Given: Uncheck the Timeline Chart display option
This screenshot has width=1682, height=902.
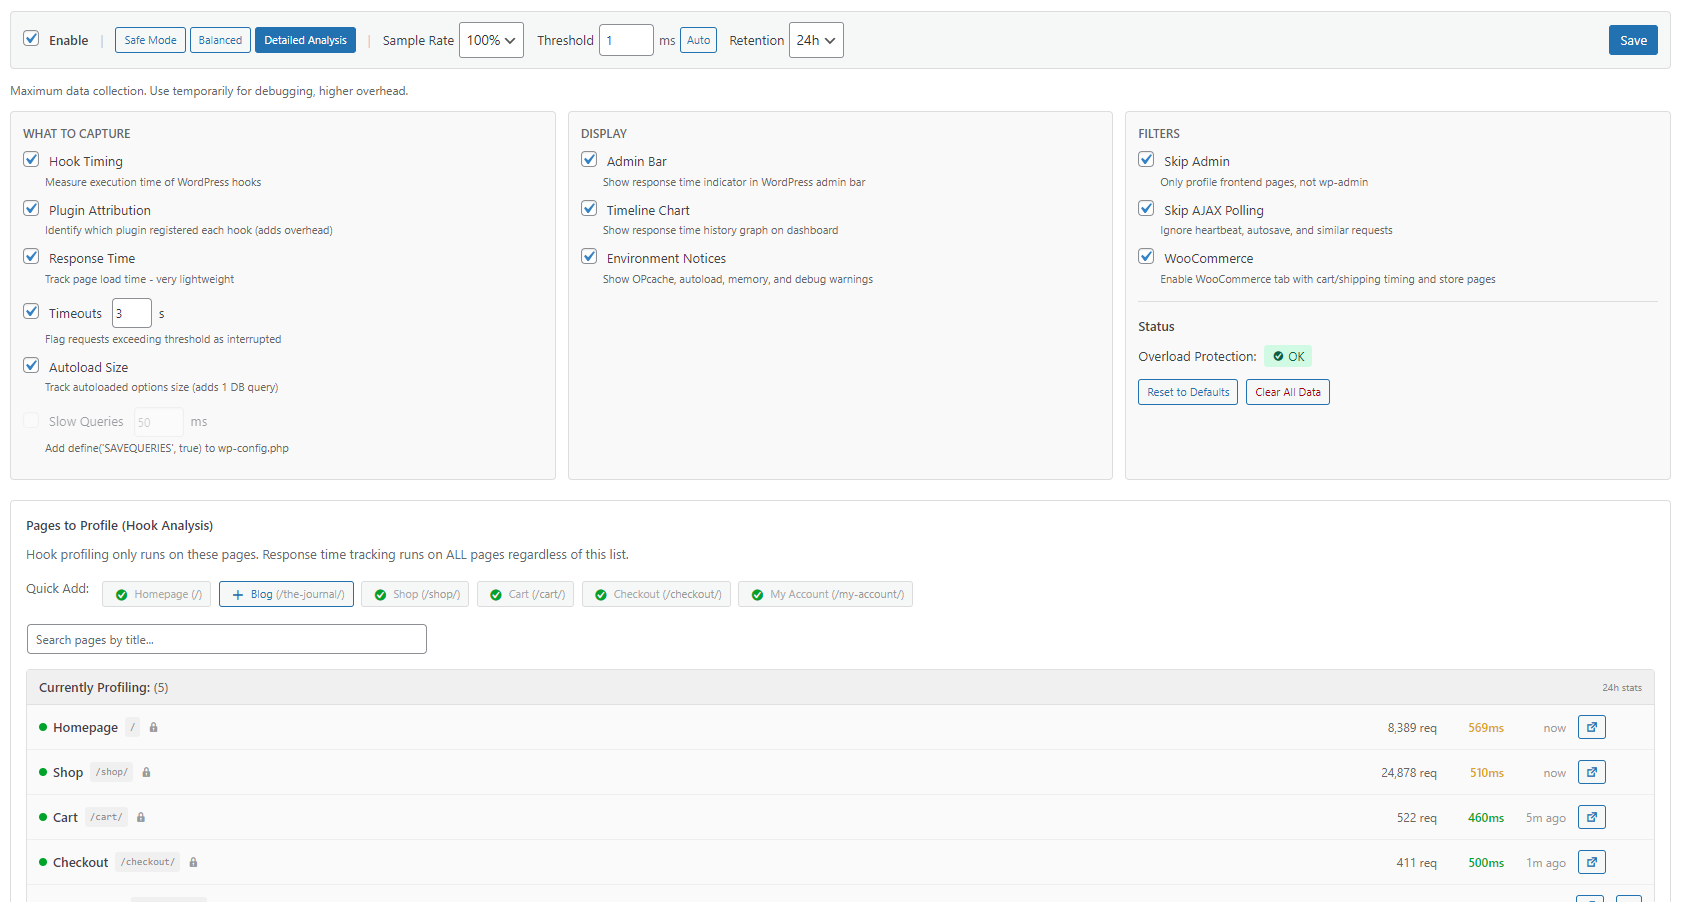Looking at the screenshot, I should point(589,208).
